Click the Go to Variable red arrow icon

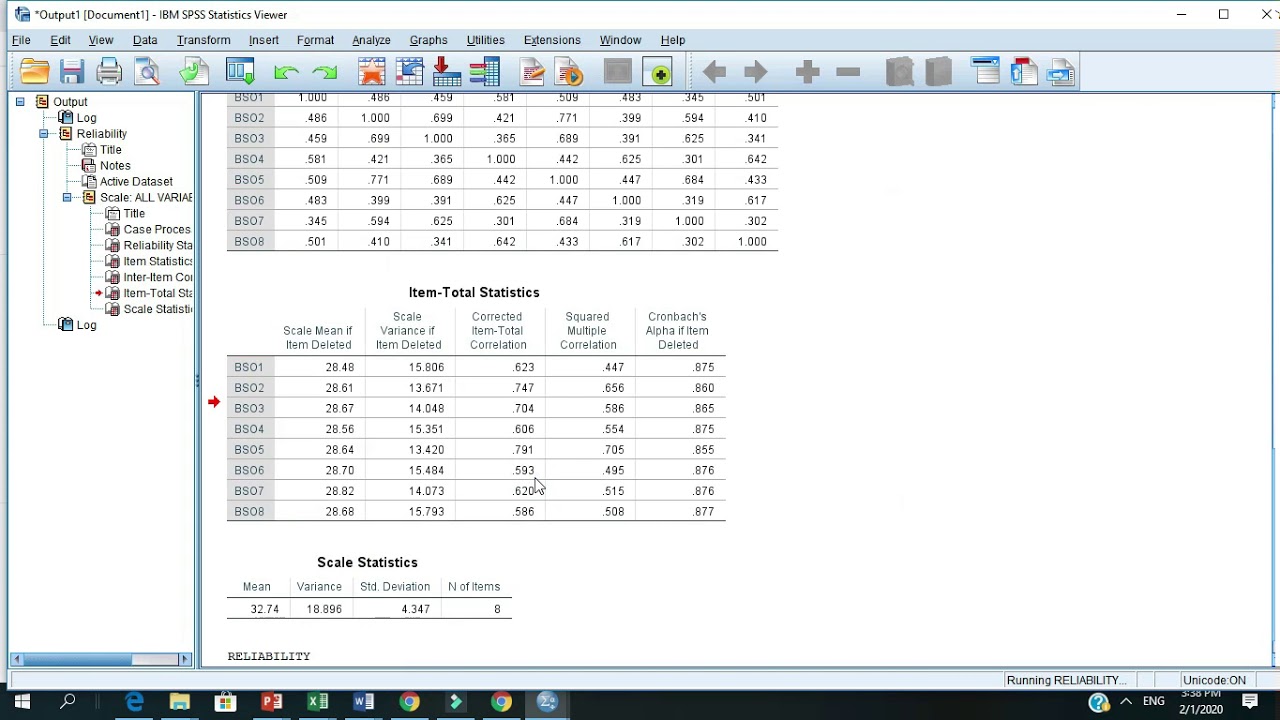[446, 72]
